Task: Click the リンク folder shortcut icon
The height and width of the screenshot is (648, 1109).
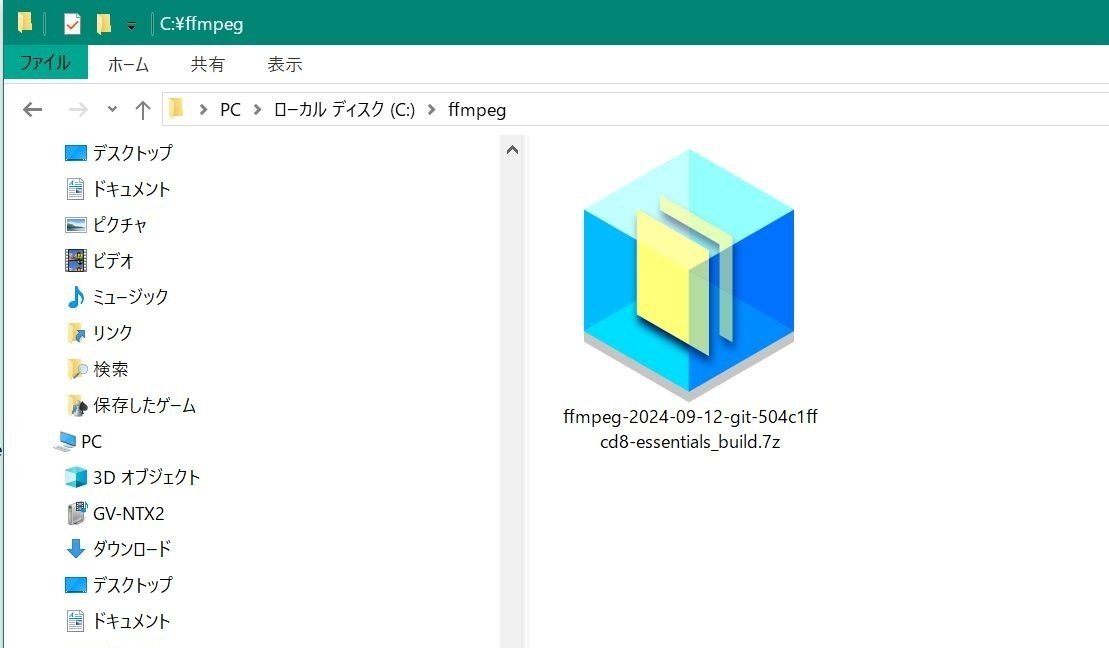Action: (x=76, y=332)
